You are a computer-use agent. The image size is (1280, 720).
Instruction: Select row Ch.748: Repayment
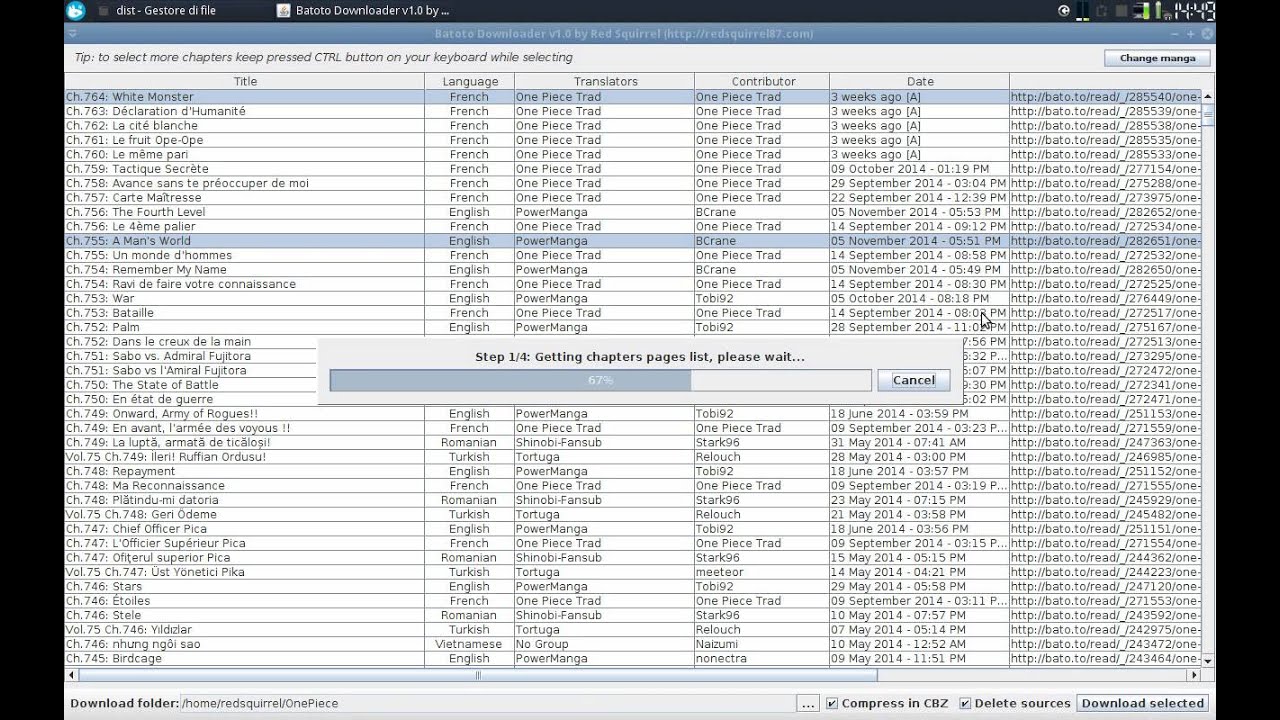(633, 471)
